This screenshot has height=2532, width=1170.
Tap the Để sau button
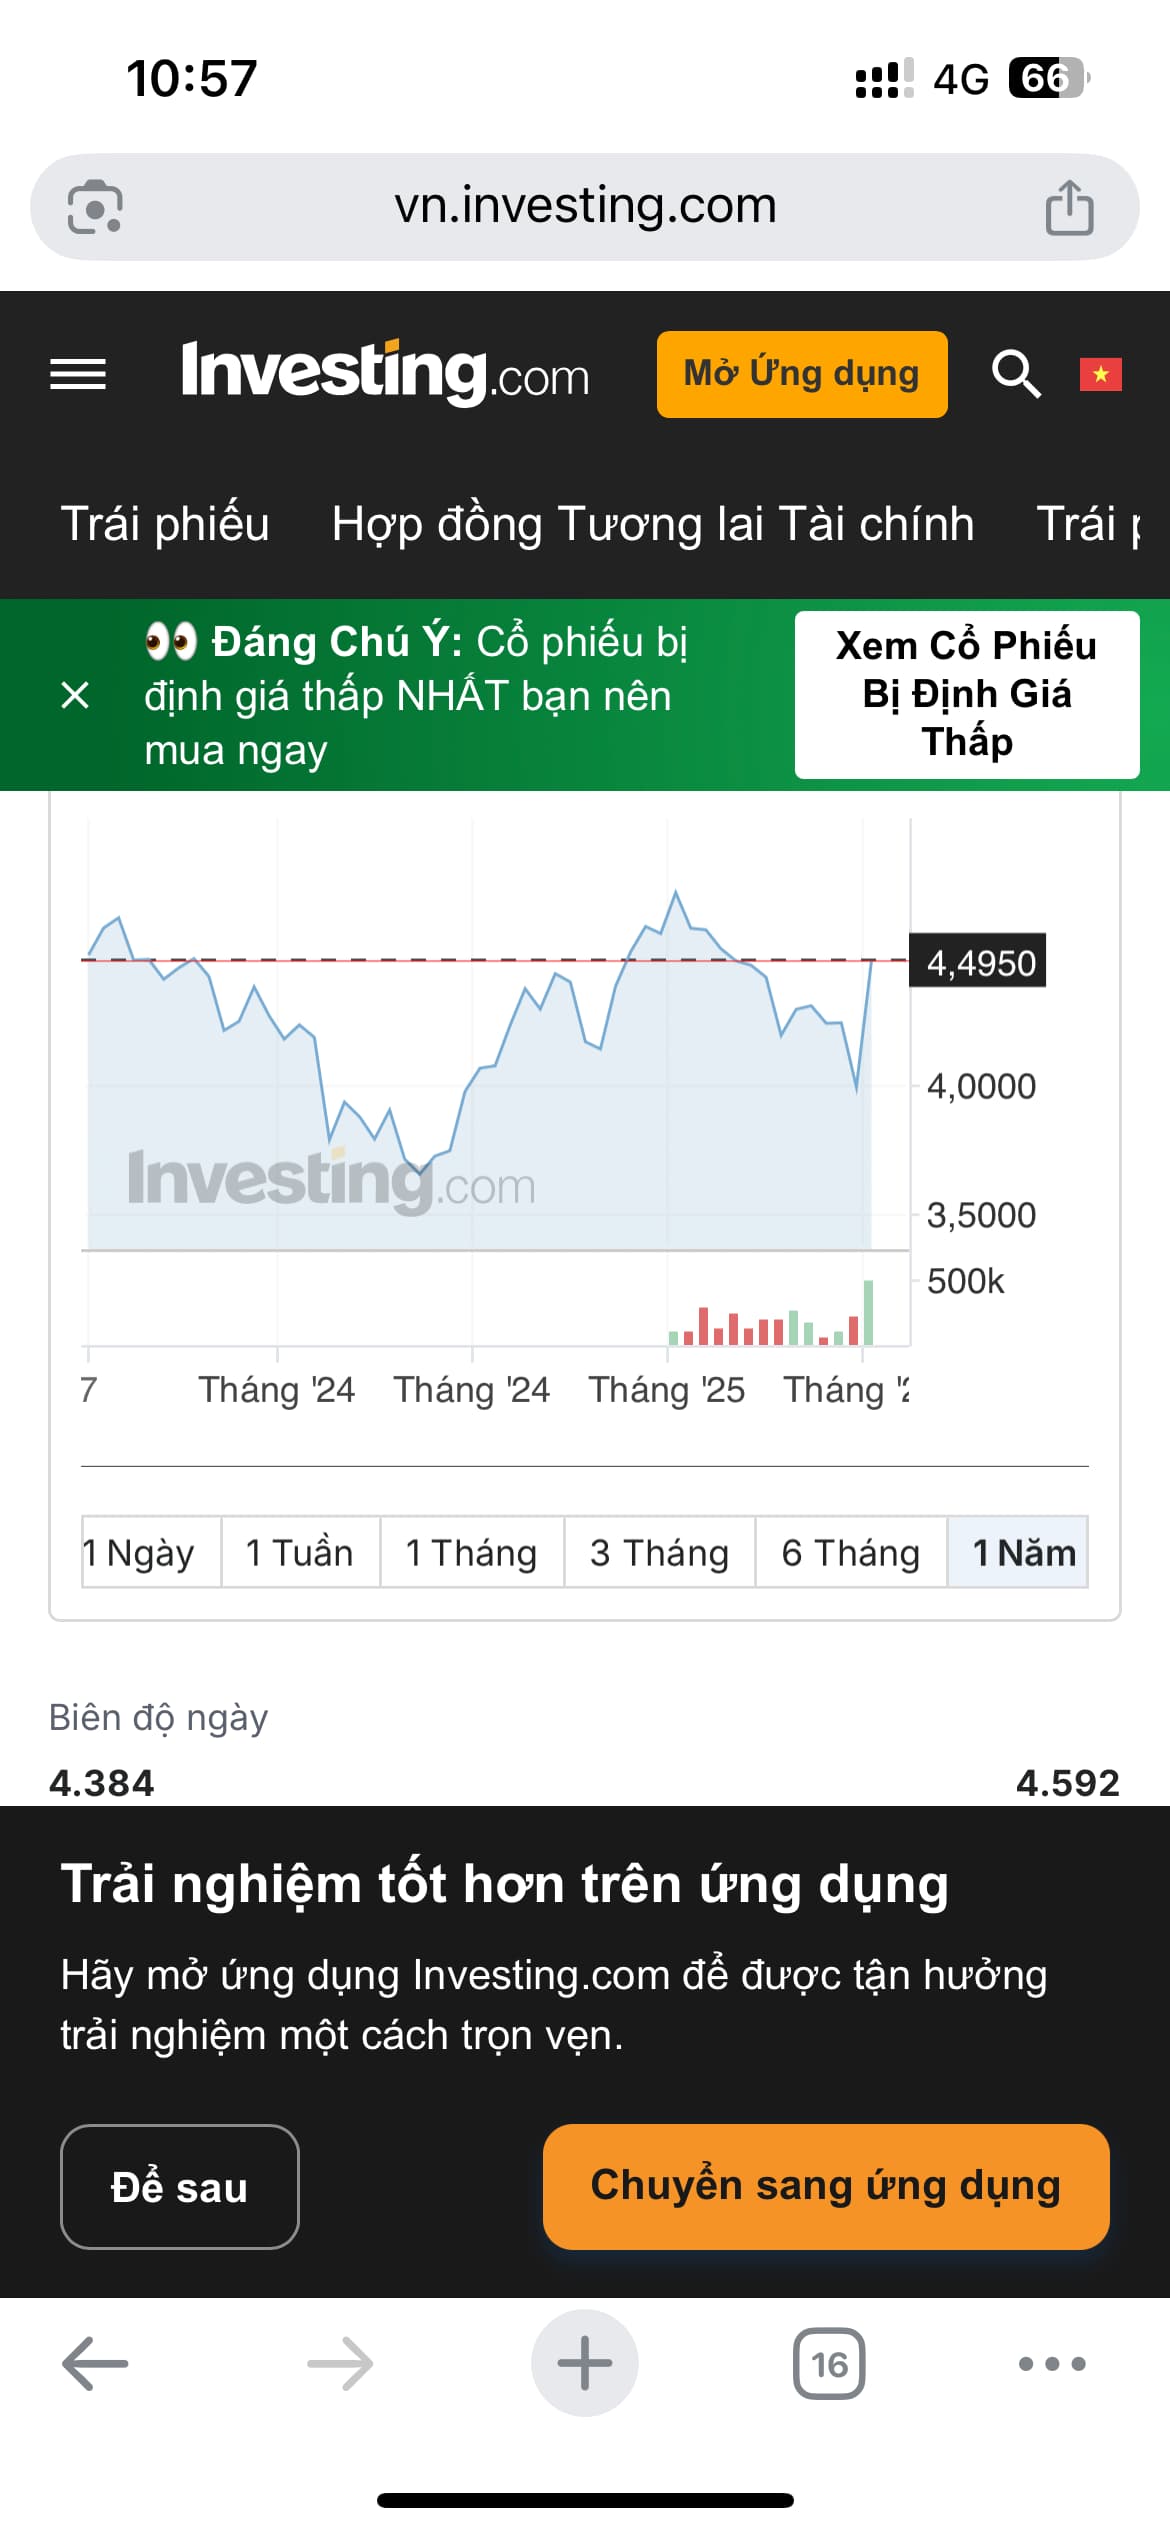[180, 2187]
